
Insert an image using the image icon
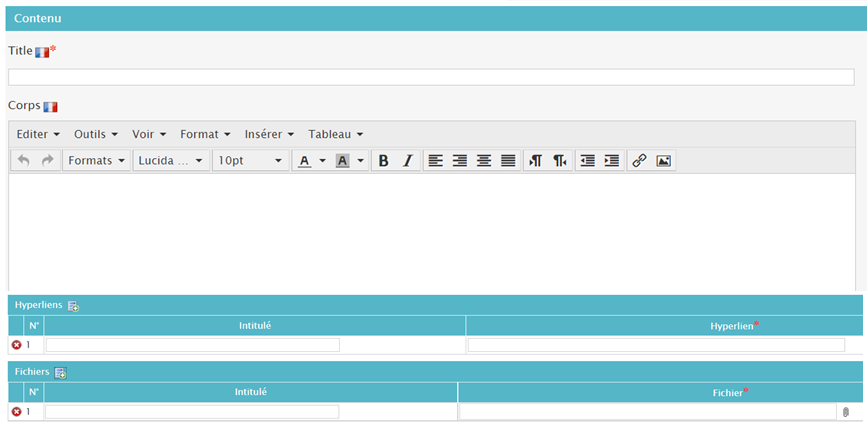click(x=663, y=161)
